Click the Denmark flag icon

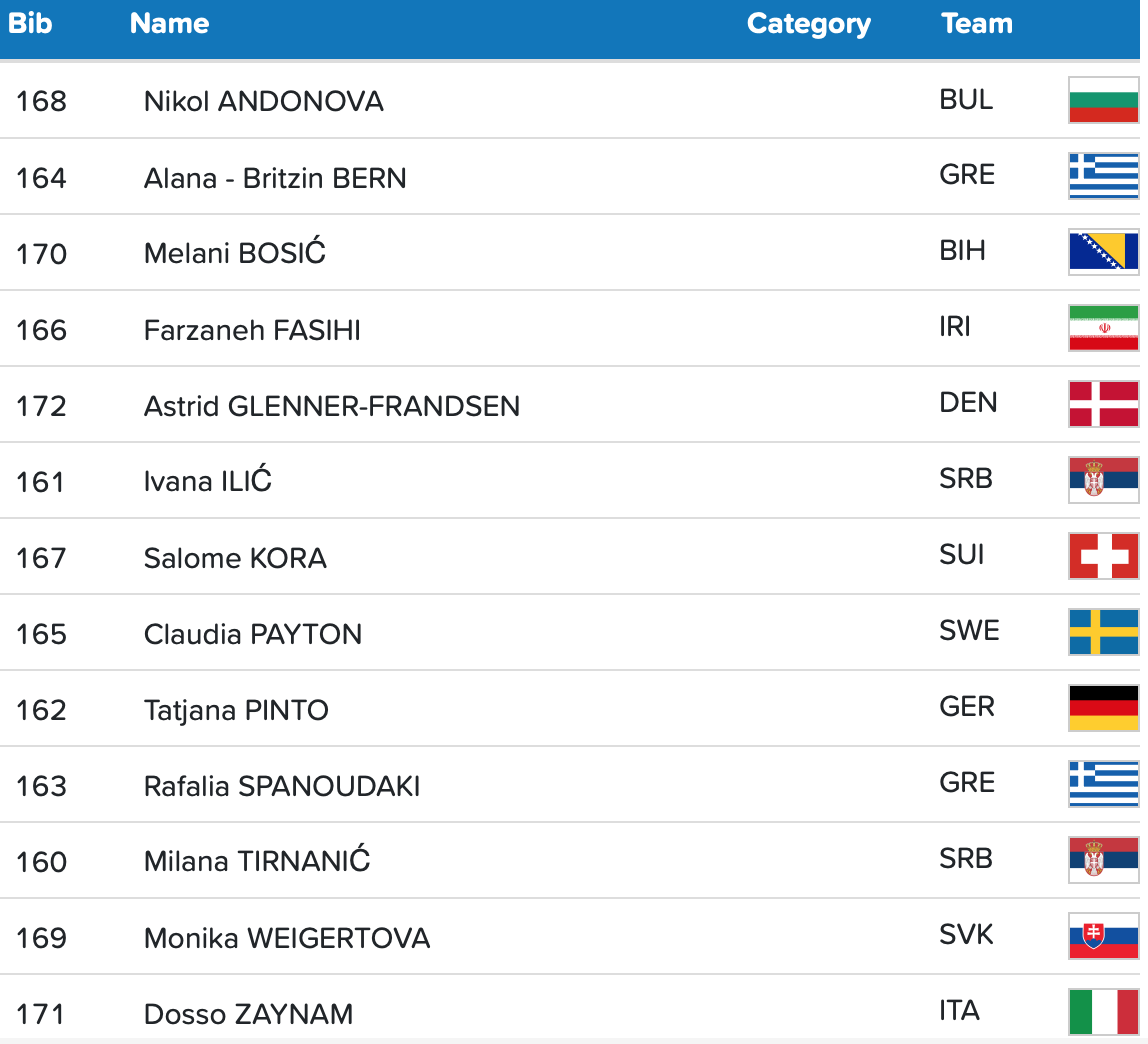pos(1103,404)
